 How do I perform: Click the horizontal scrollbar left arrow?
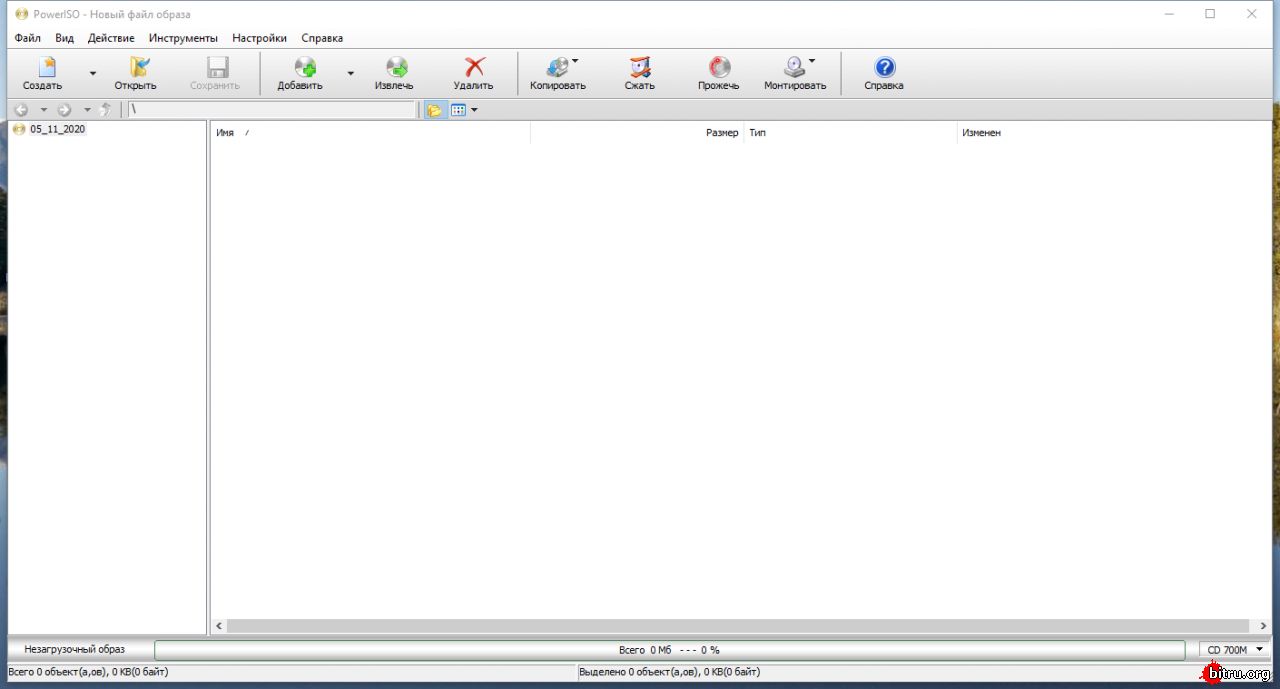pyautogui.click(x=220, y=626)
